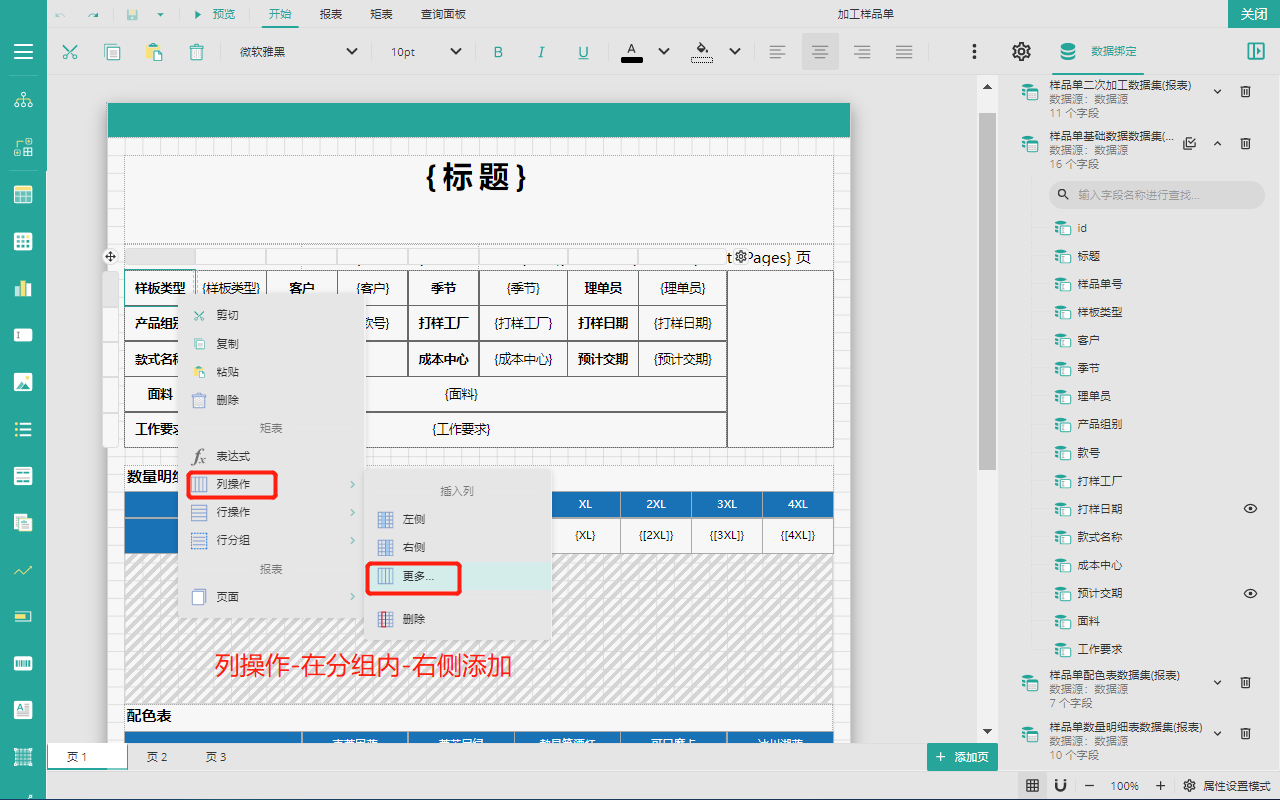Toggle Italic text formatting

(541, 52)
